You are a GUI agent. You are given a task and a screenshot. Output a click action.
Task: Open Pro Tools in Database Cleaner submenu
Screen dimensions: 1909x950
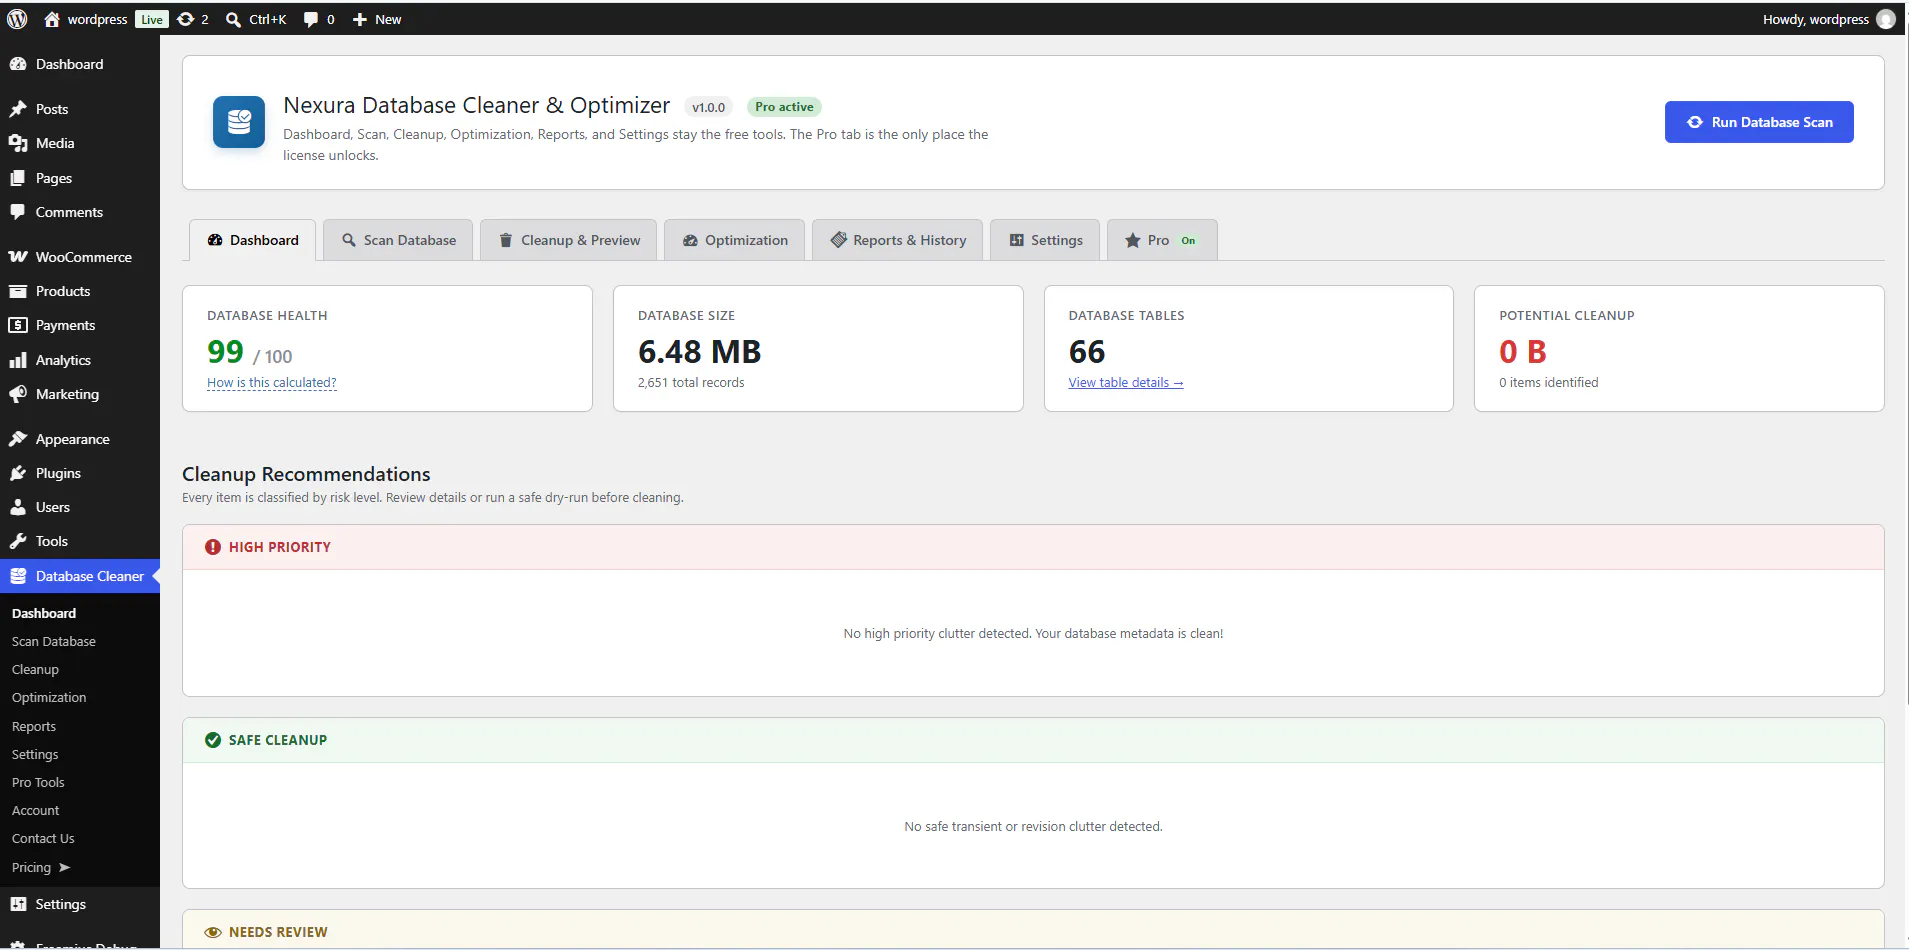(38, 783)
